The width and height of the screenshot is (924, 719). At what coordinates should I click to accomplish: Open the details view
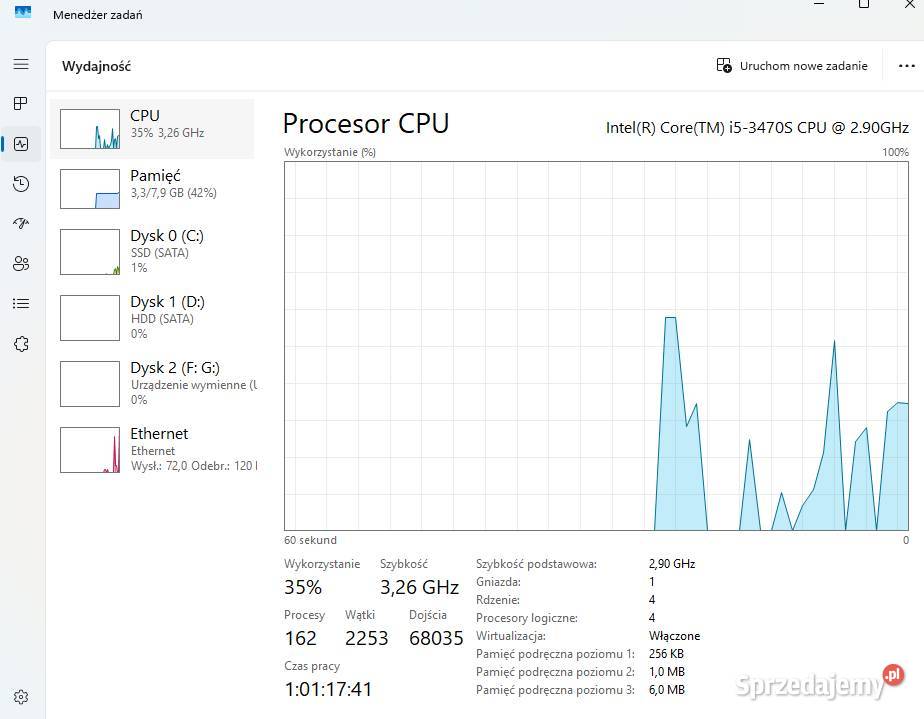pyautogui.click(x=21, y=303)
